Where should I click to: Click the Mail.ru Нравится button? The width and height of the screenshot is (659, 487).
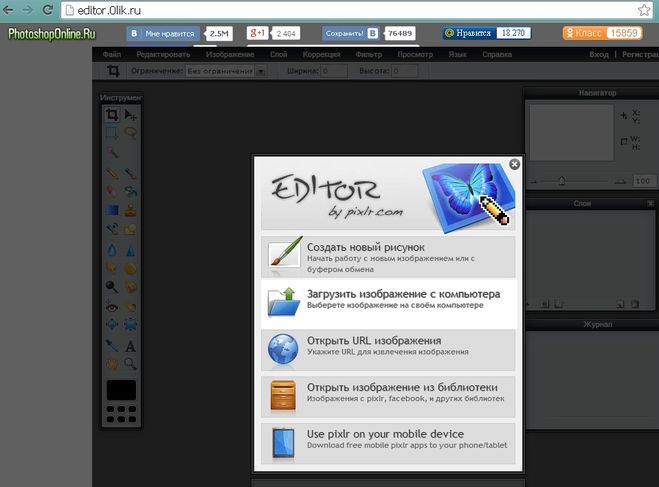tap(468, 33)
